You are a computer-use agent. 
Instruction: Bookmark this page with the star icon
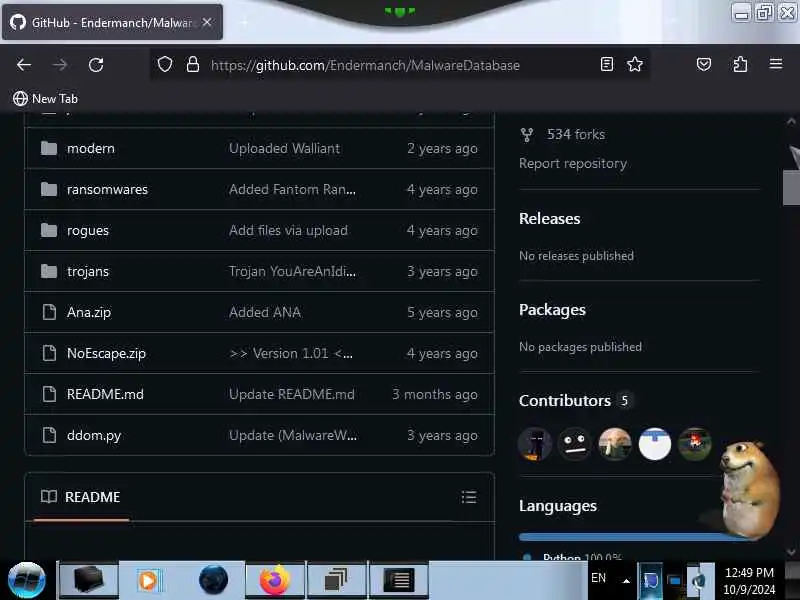(x=635, y=64)
